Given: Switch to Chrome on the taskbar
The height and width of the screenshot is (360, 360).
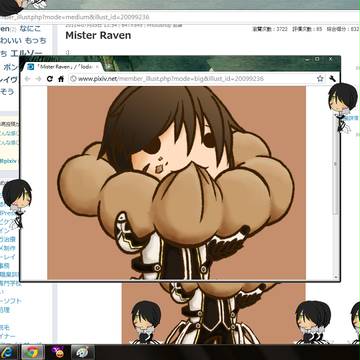Looking at the screenshot, I should pos(32,352).
